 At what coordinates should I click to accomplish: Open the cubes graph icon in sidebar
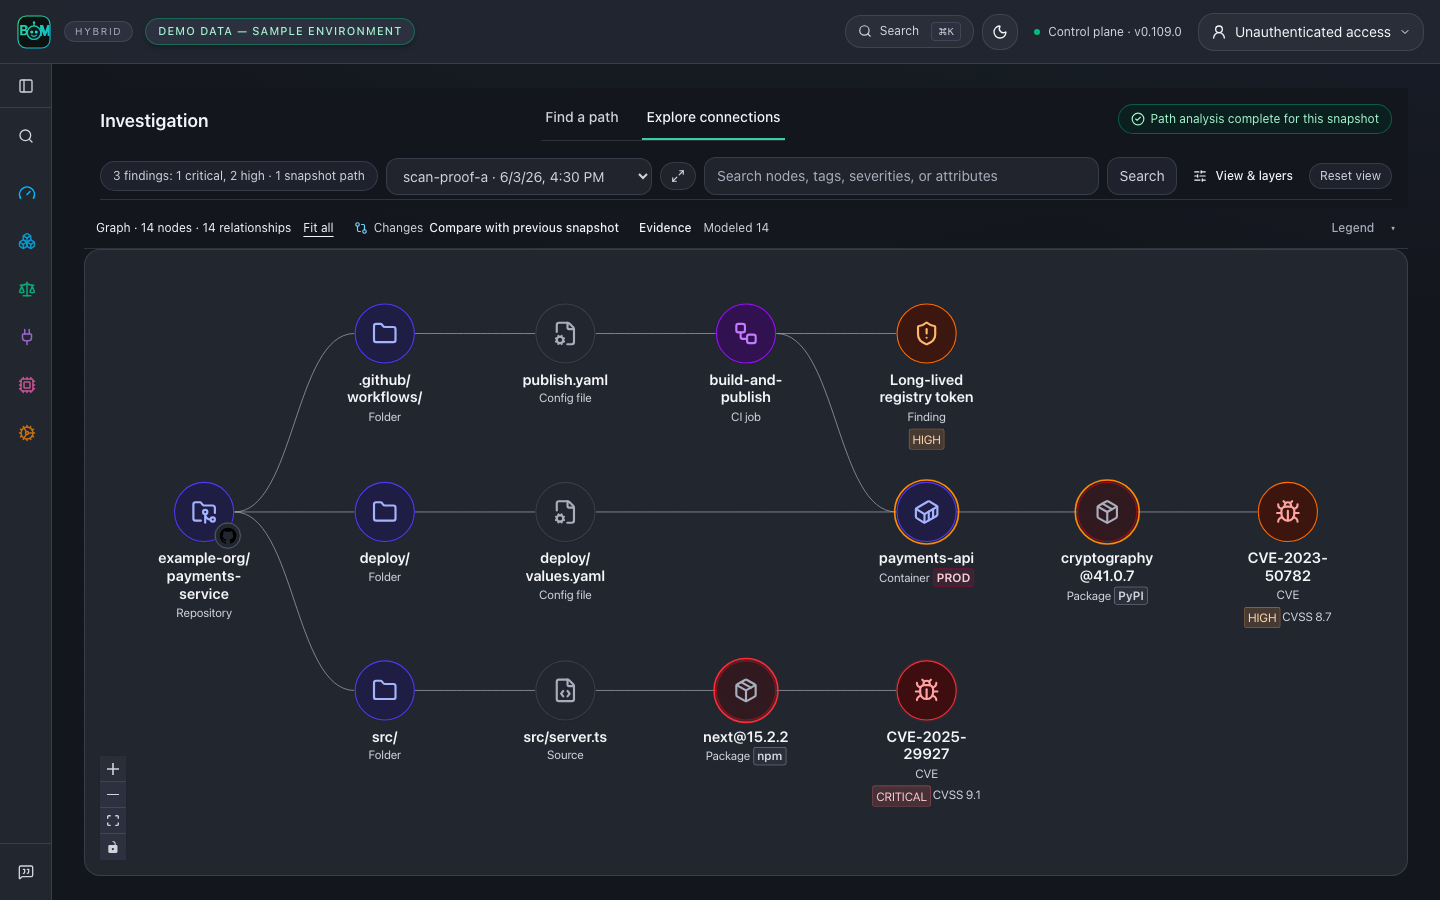click(27, 241)
